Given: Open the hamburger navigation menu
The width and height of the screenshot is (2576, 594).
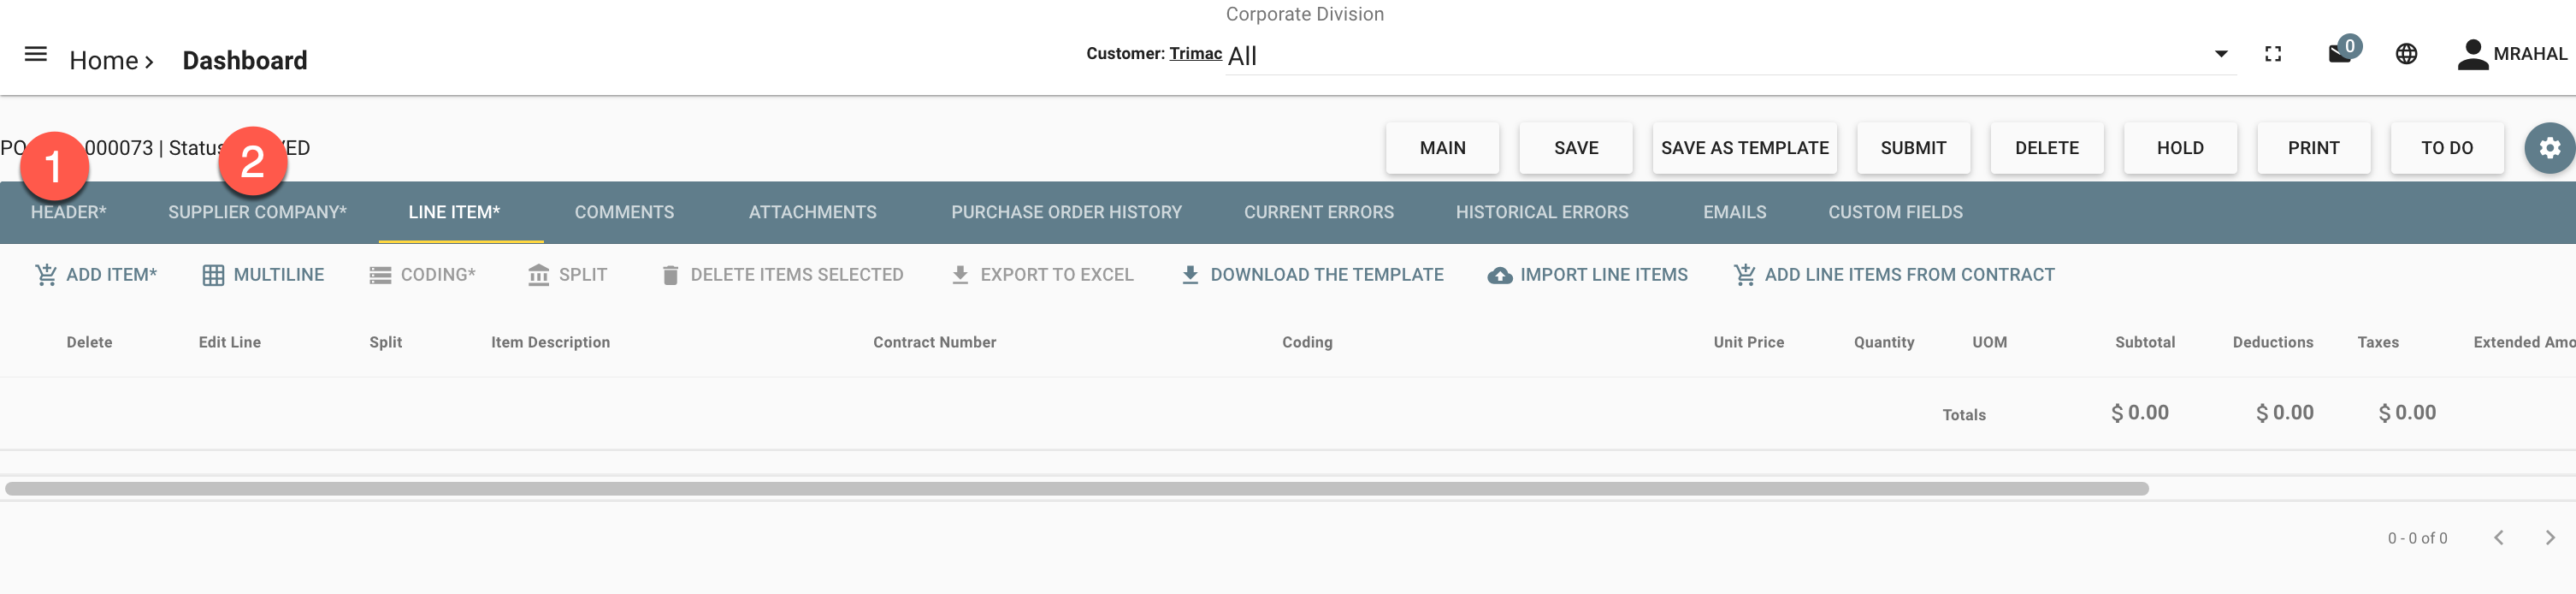Looking at the screenshot, I should point(36,54).
